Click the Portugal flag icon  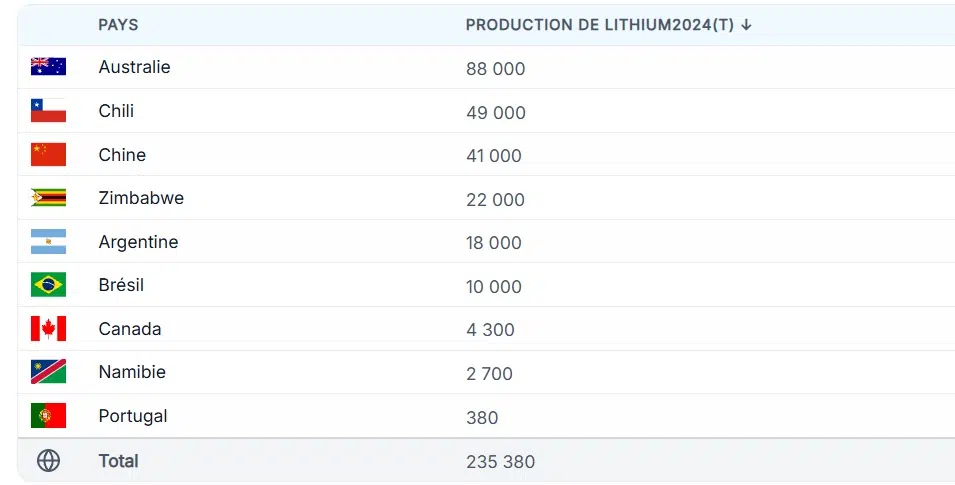pyautogui.click(x=48, y=416)
